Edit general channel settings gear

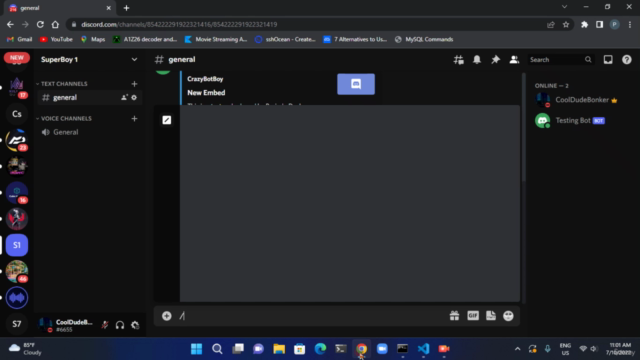pos(134,98)
